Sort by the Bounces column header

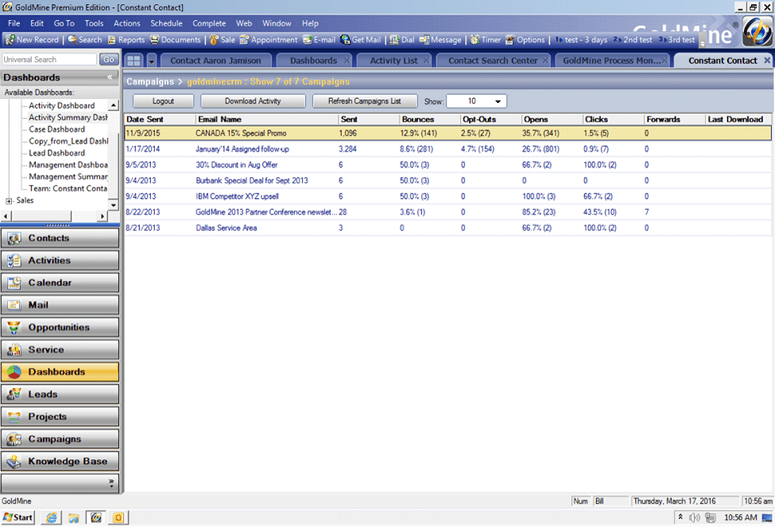pyautogui.click(x=429, y=119)
